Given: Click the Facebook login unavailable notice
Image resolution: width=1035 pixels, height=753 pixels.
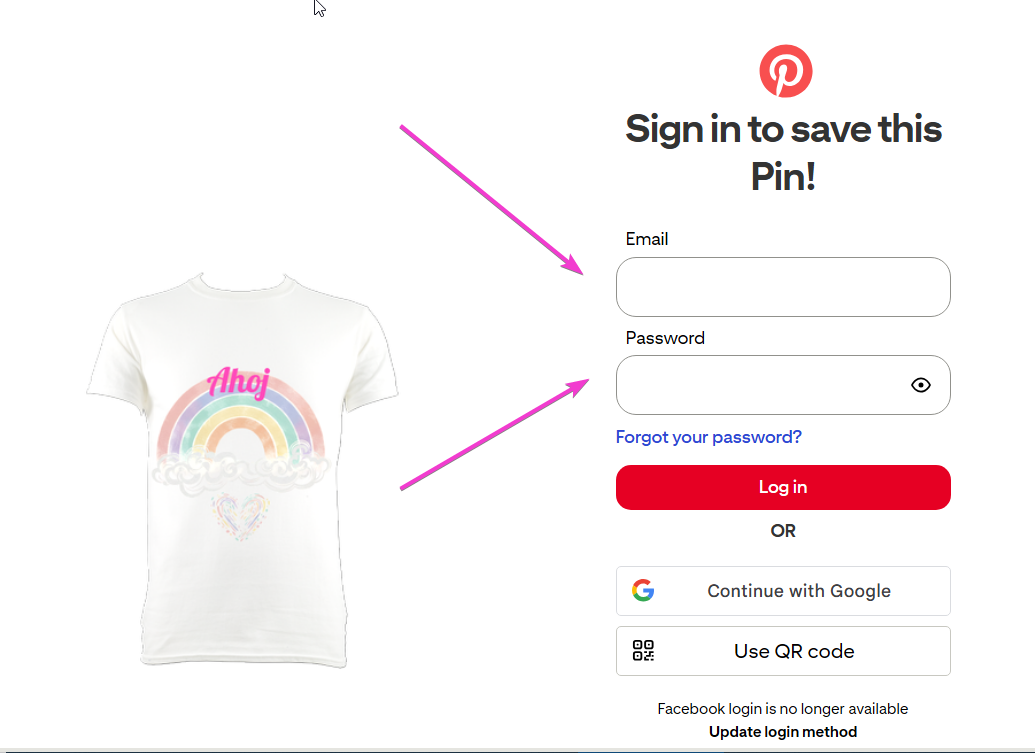Looking at the screenshot, I should pos(783,708).
